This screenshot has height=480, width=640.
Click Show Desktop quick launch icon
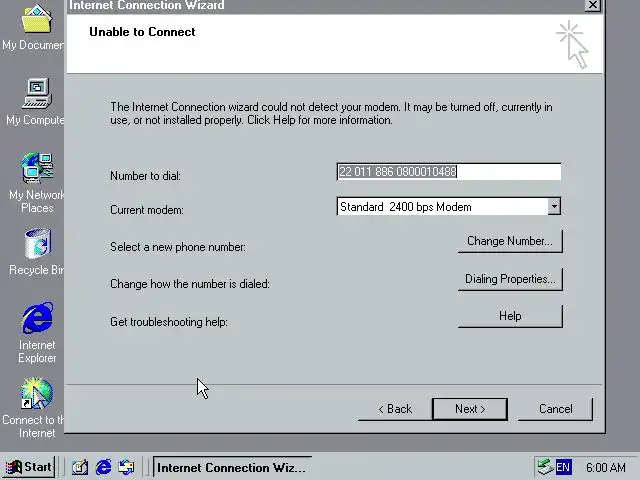[80, 467]
